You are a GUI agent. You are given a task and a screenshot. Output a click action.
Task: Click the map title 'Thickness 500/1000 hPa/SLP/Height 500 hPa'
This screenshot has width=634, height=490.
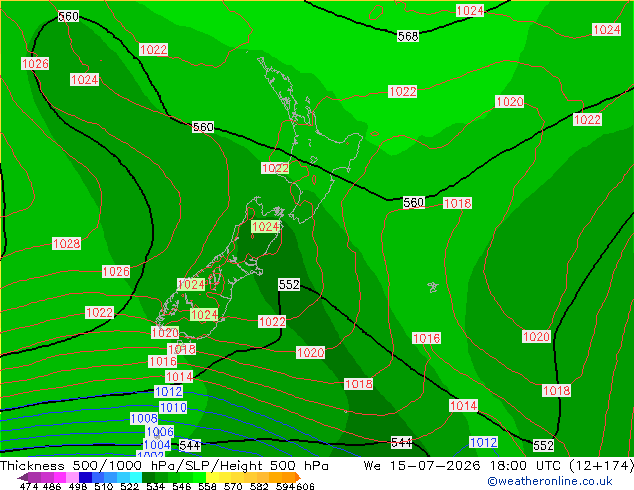tap(165, 466)
